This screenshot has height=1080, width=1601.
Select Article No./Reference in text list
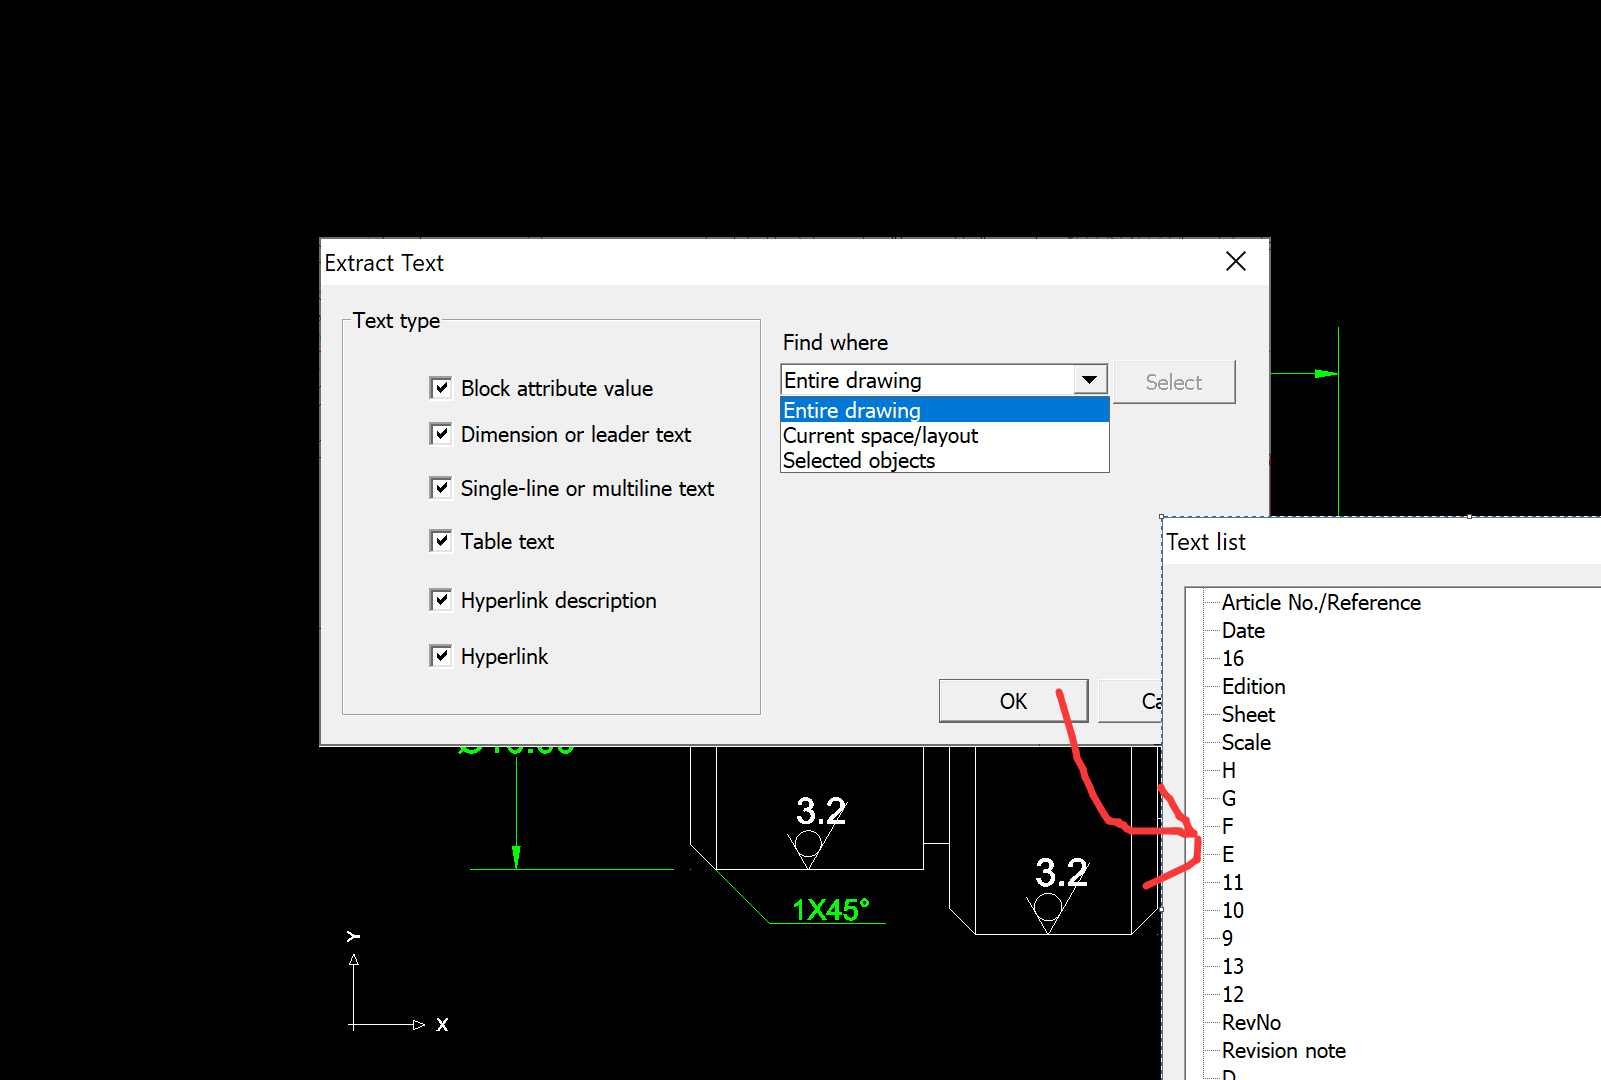[x=1320, y=603]
